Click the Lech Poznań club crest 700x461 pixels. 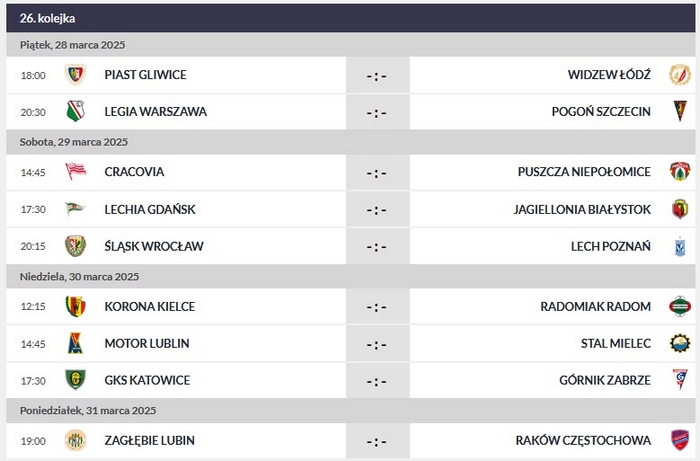click(x=680, y=246)
